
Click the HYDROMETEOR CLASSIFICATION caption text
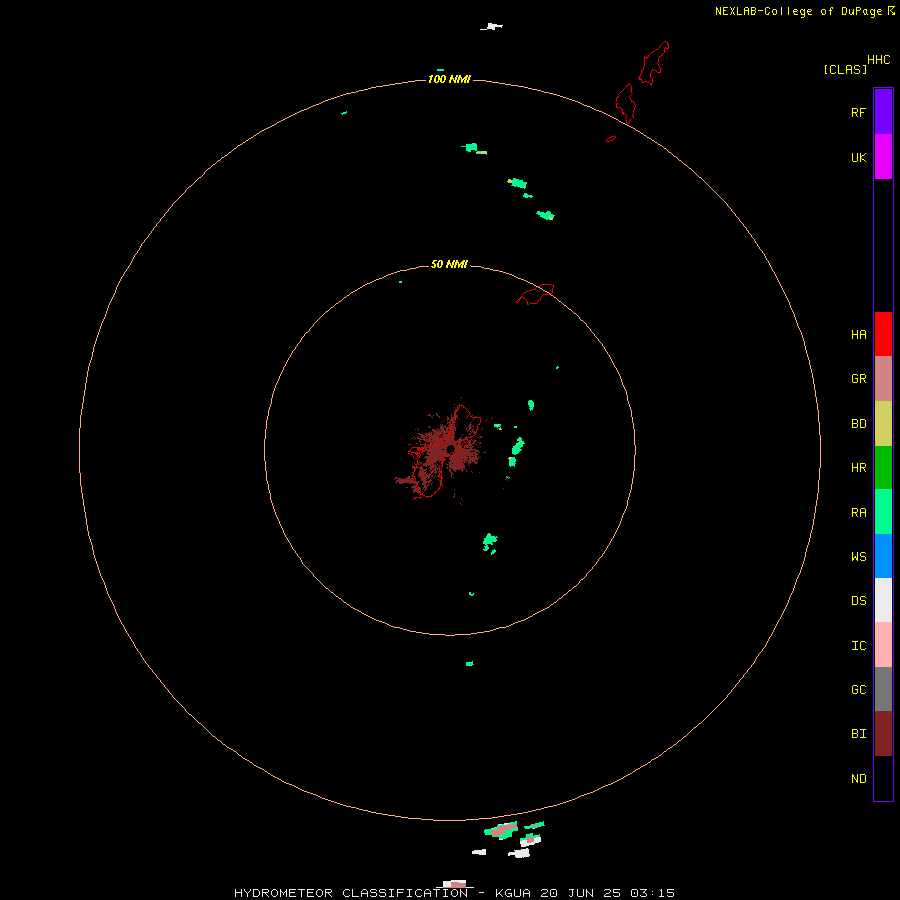pyautogui.click(x=351, y=893)
